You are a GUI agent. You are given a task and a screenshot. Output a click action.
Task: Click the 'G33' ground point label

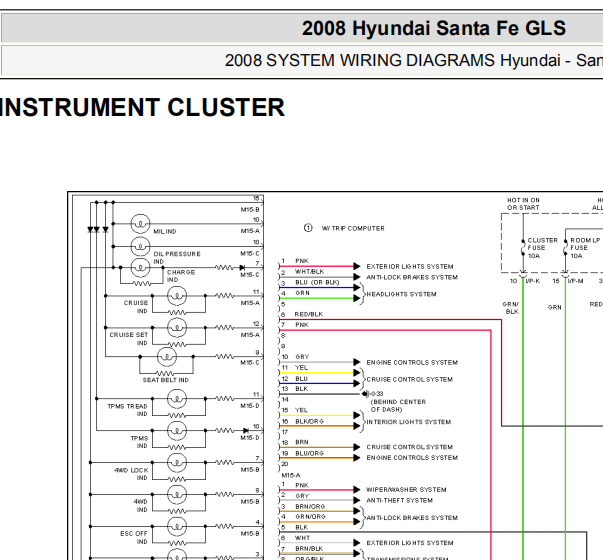pyautogui.click(x=377, y=394)
